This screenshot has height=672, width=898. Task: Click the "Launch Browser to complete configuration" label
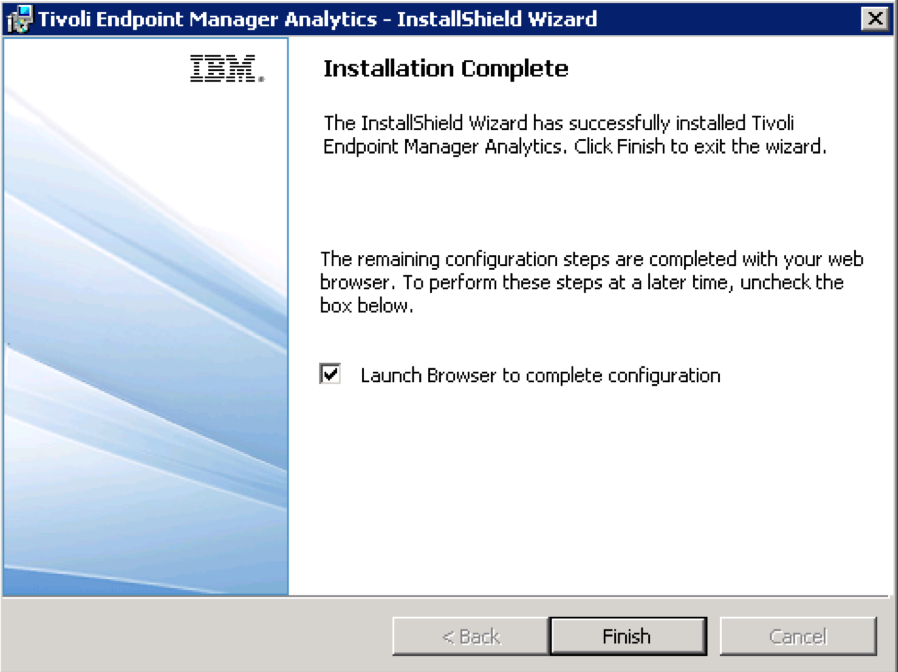click(540, 376)
